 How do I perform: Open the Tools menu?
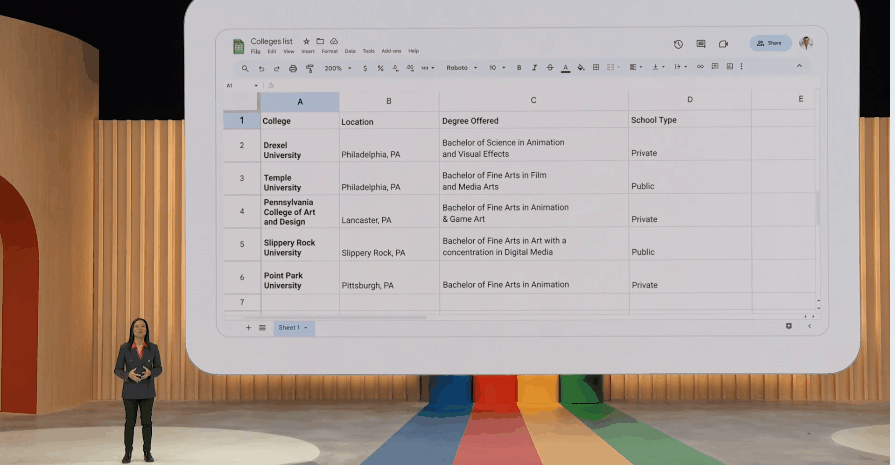pos(369,51)
